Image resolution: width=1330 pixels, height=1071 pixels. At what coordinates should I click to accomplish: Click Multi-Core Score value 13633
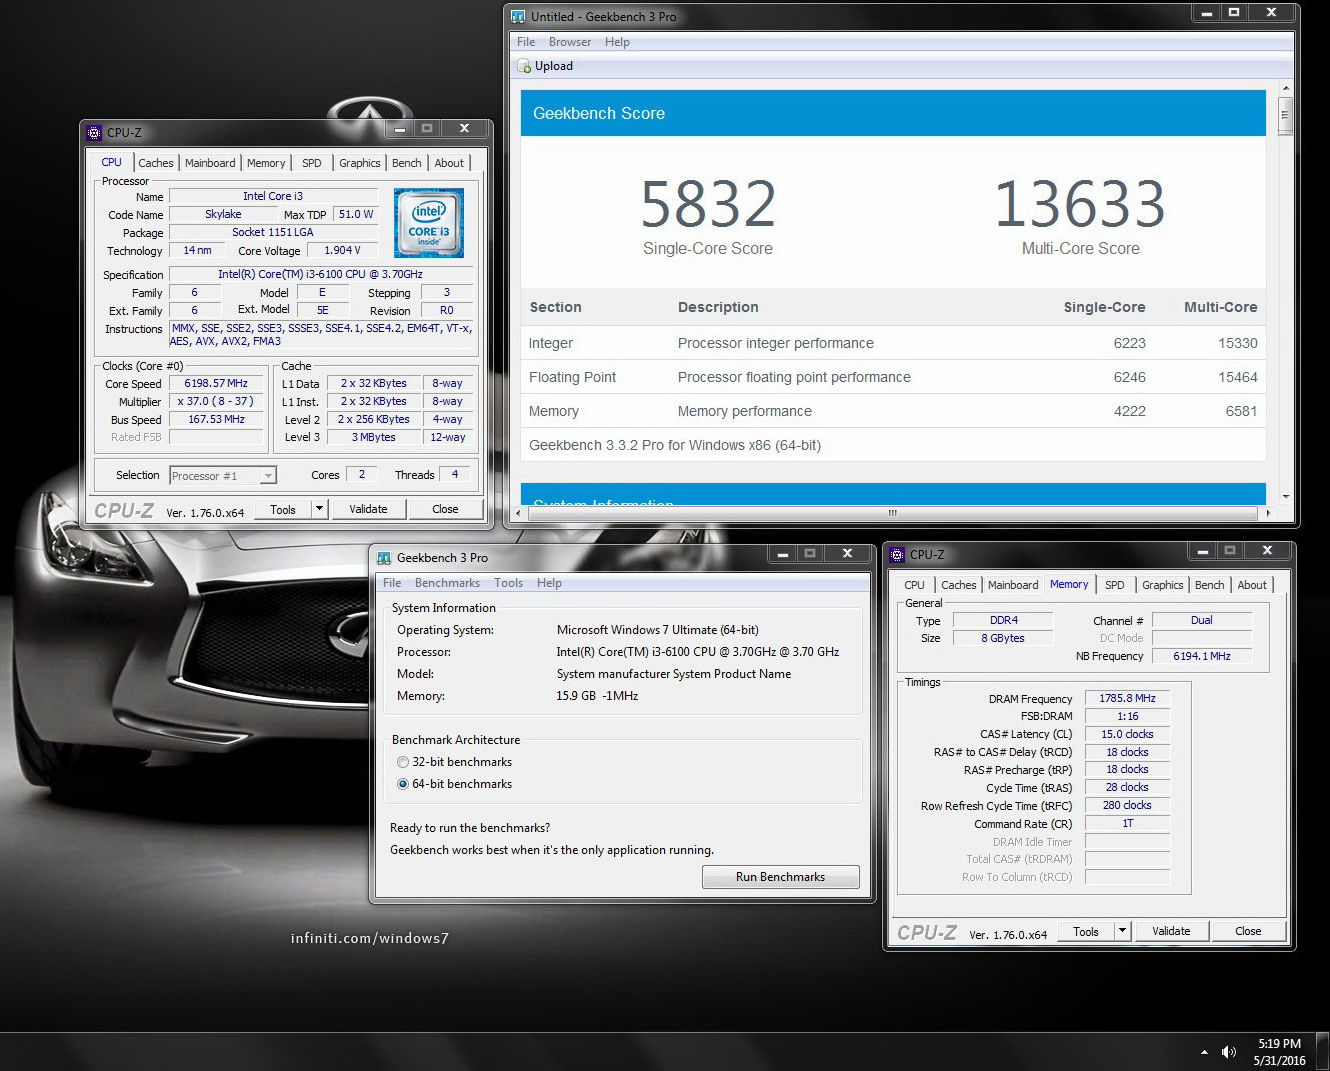point(1080,204)
